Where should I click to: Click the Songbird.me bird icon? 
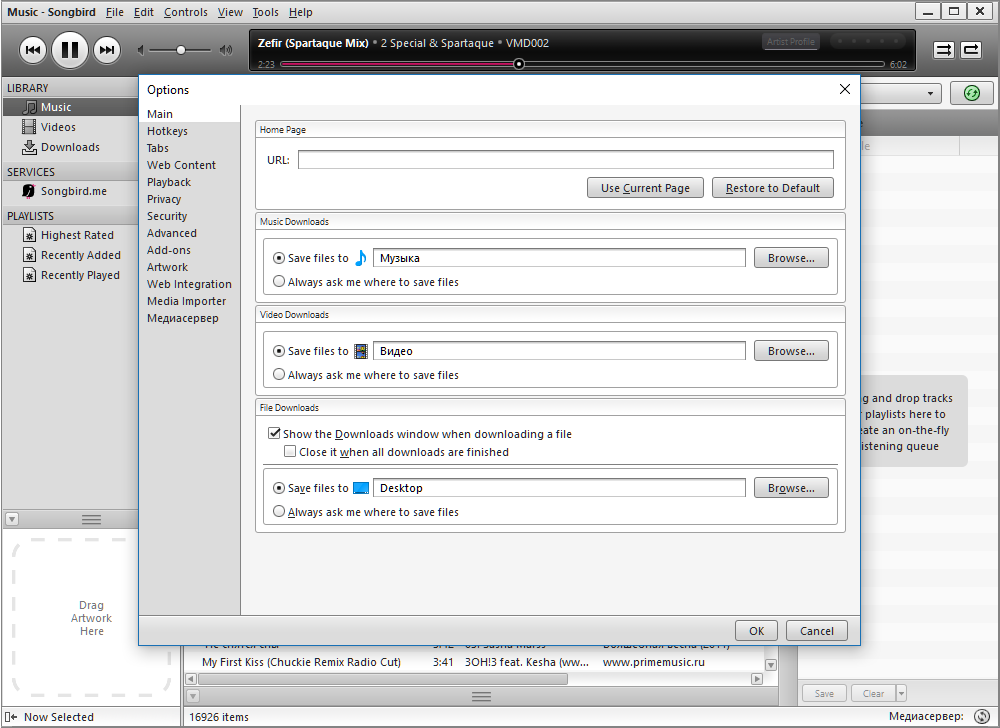(x=29, y=191)
